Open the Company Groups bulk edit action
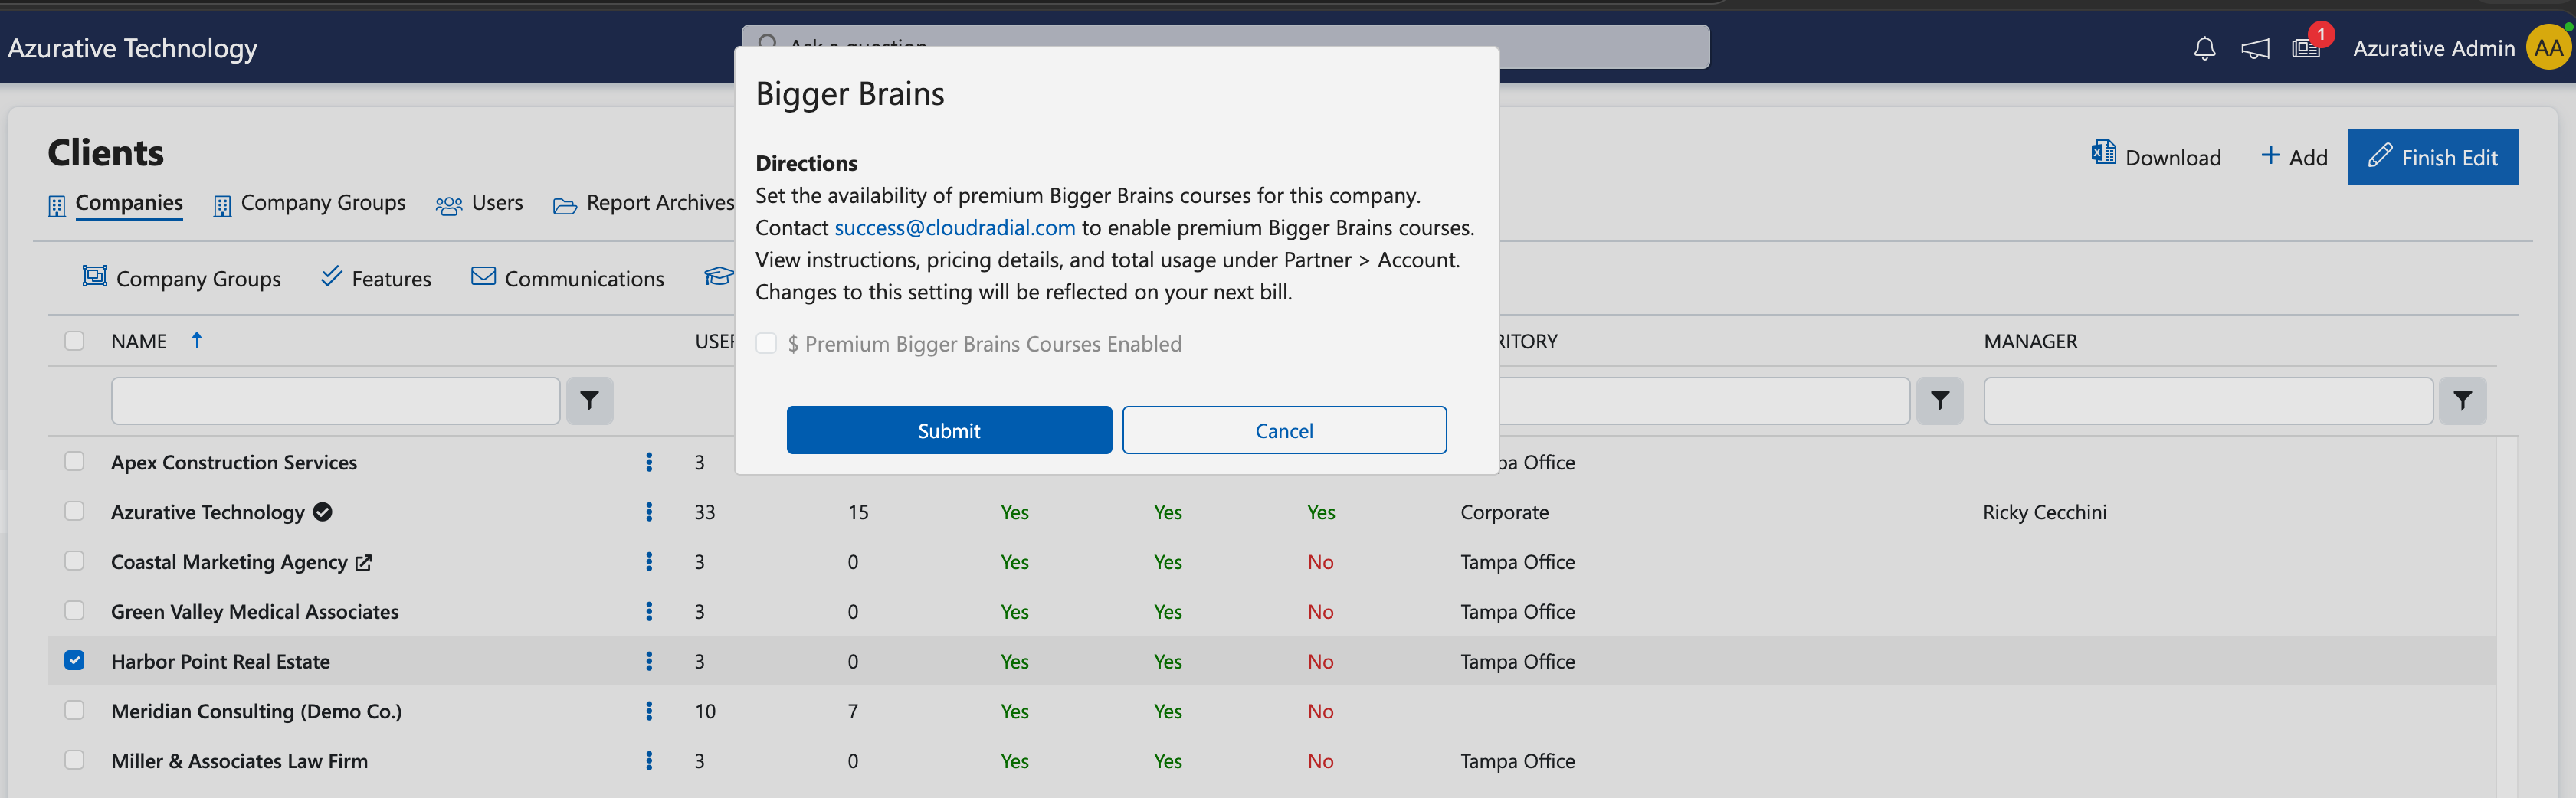The height and width of the screenshot is (798, 2576). coord(182,278)
